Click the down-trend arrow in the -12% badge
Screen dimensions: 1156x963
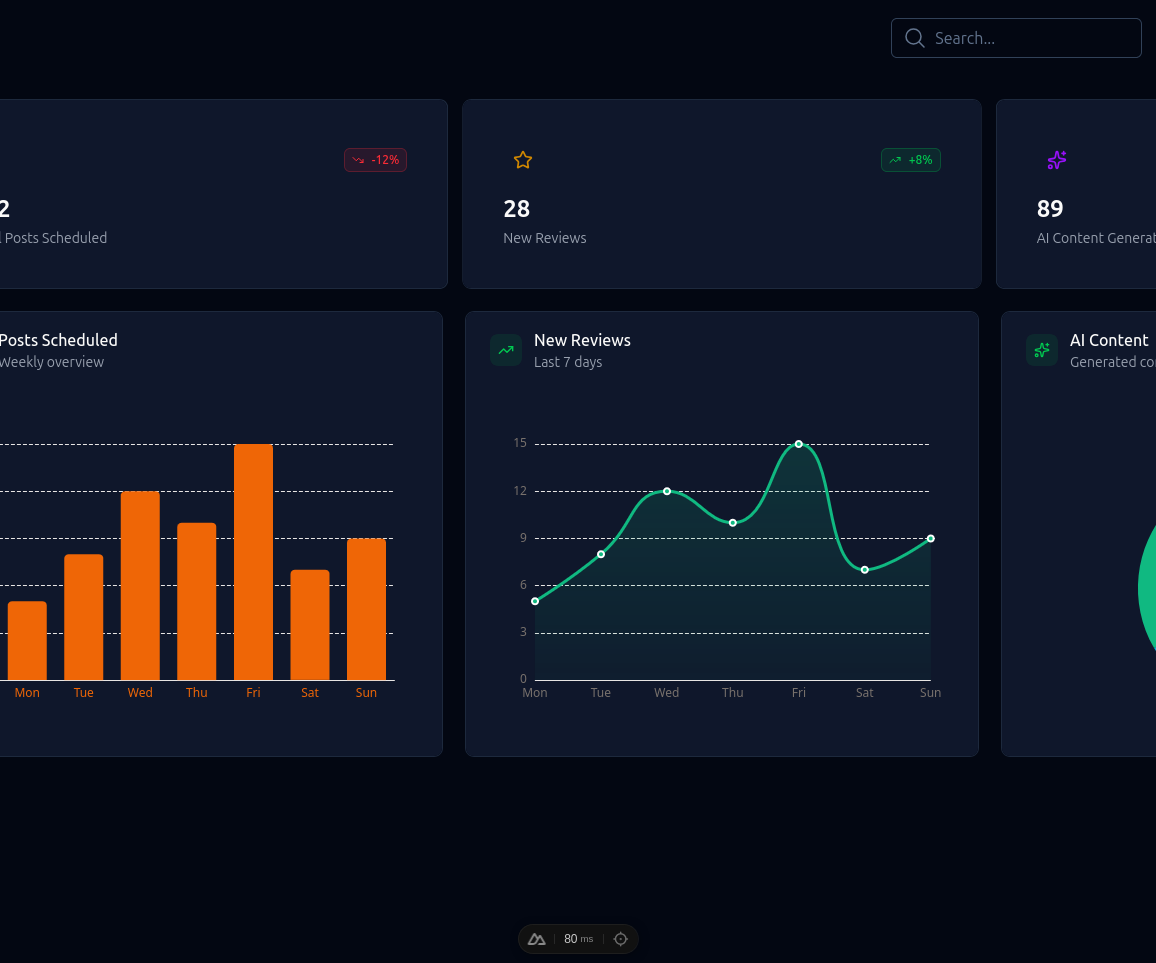pyautogui.click(x=358, y=160)
